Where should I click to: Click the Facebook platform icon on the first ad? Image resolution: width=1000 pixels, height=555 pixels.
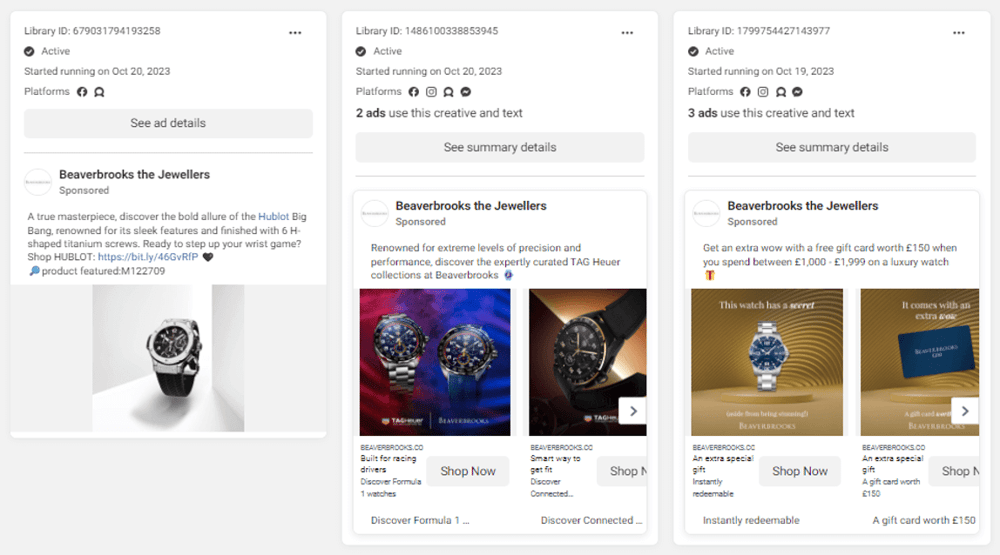pyautogui.click(x=83, y=92)
